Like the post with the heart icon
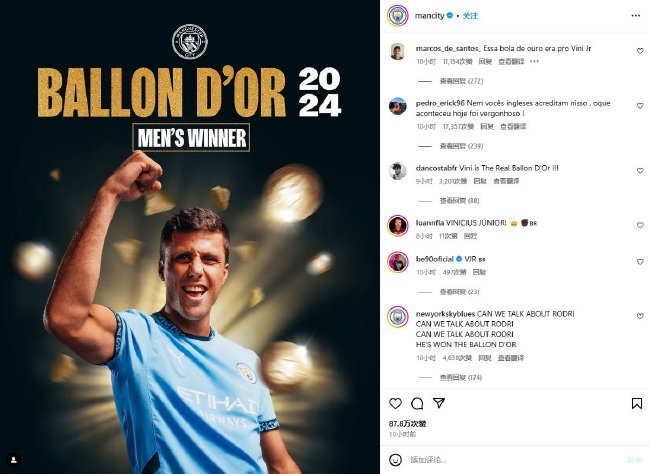 tap(395, 403)
